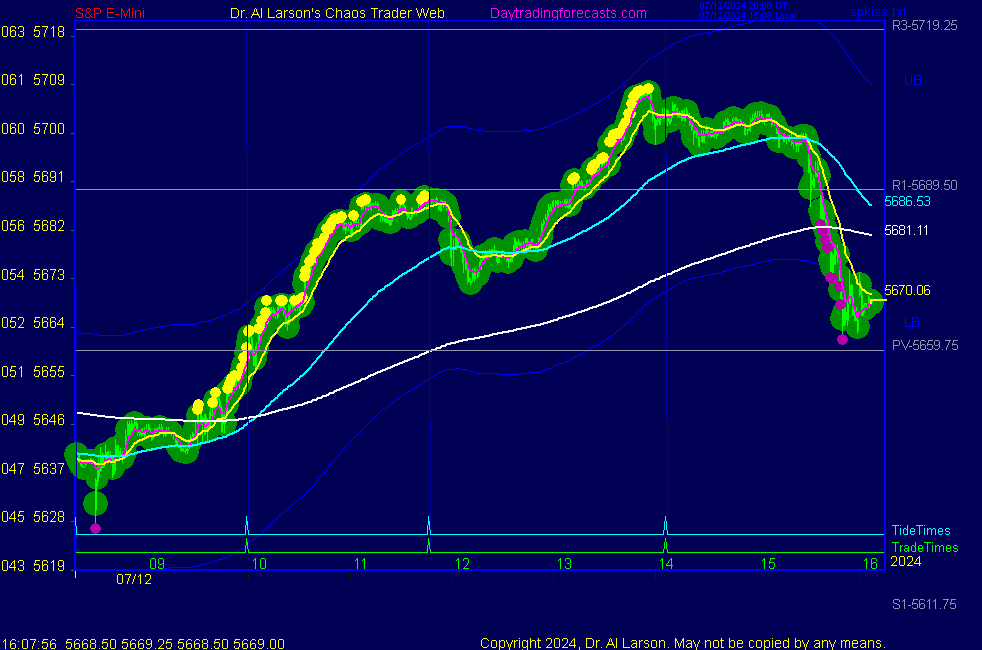Screen dimensions: 982x650
Task: Click the R1-5689.50 resistance label
Action: coord(924,185)
